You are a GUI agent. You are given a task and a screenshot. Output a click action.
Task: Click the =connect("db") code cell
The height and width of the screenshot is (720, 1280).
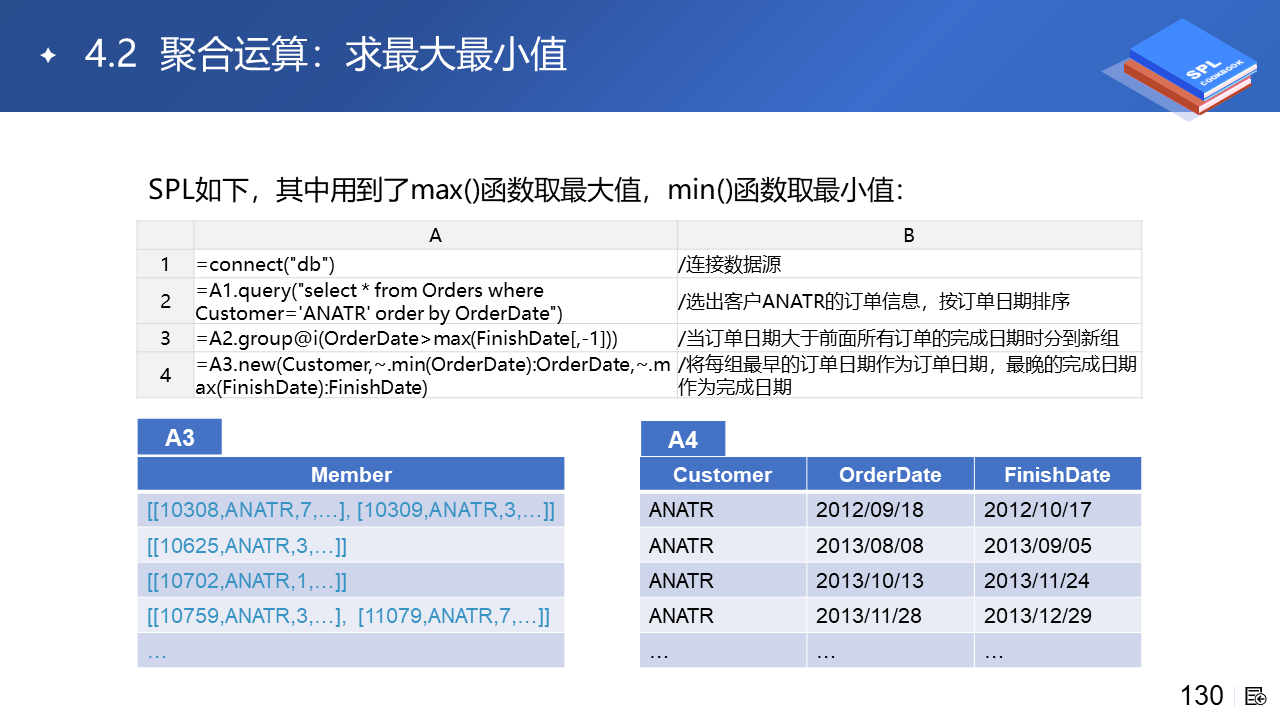pyautogui.click(x=435, y=264)
